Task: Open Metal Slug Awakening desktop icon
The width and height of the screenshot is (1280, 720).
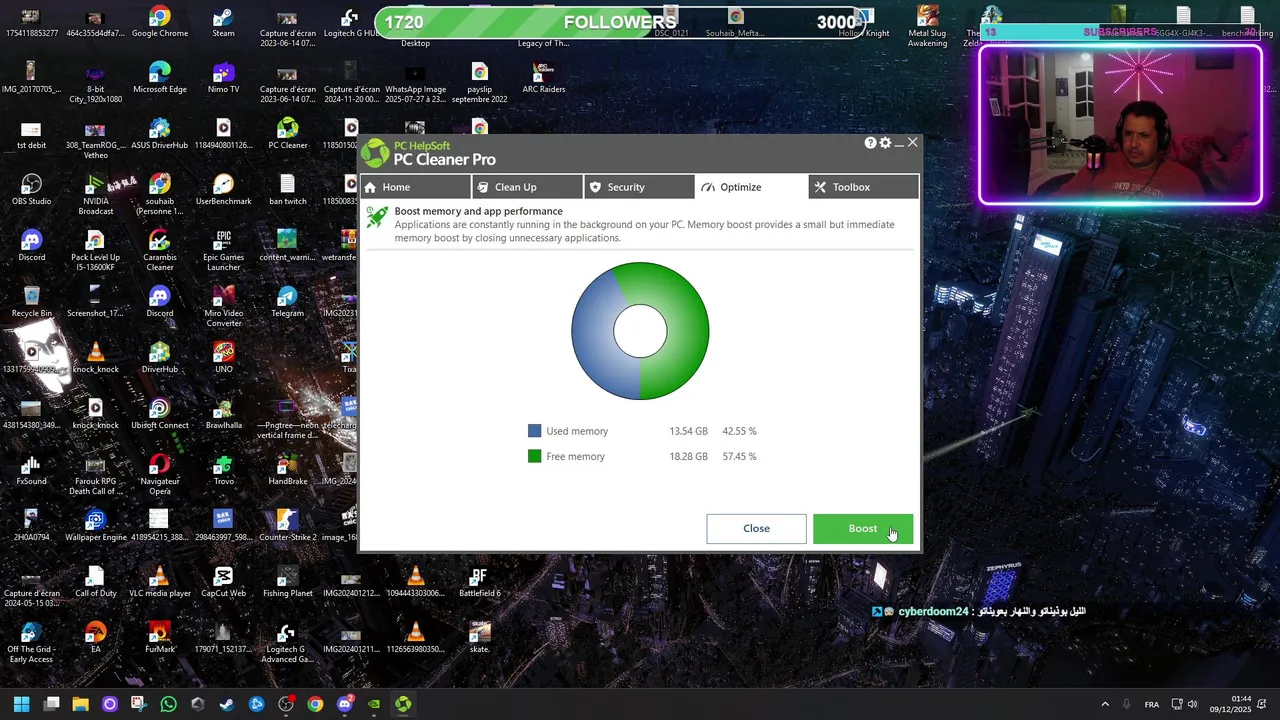Action: point(927,28)
